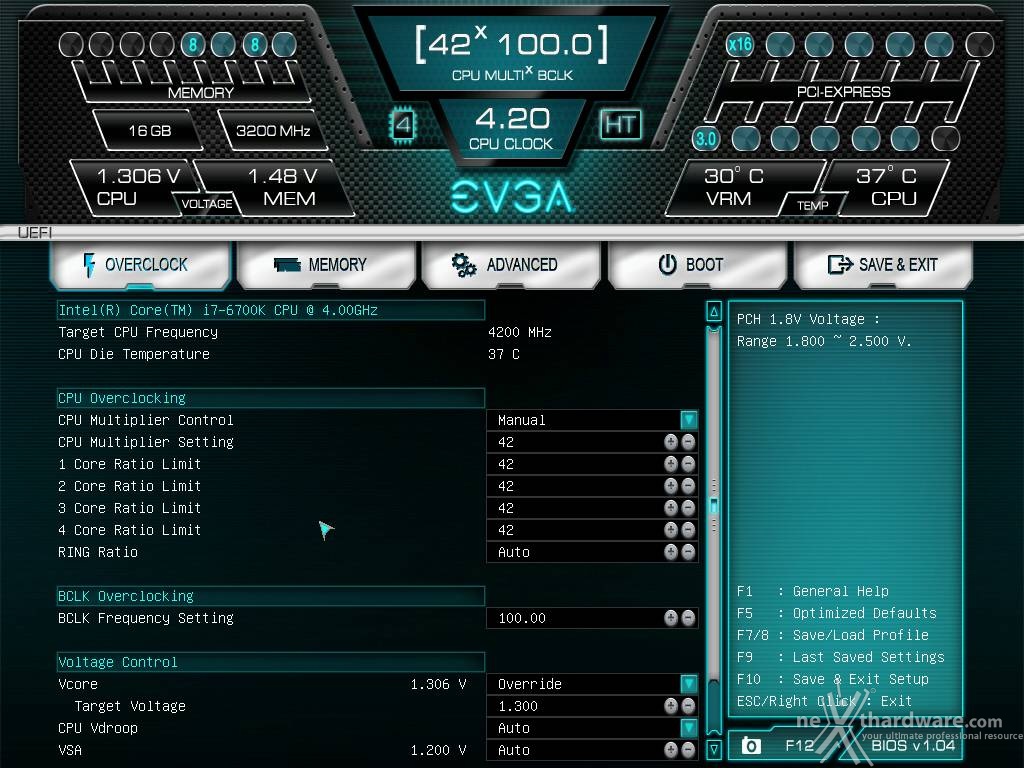
Task: Increase 3 Core Ratio Limit
Action: (671, 507)
